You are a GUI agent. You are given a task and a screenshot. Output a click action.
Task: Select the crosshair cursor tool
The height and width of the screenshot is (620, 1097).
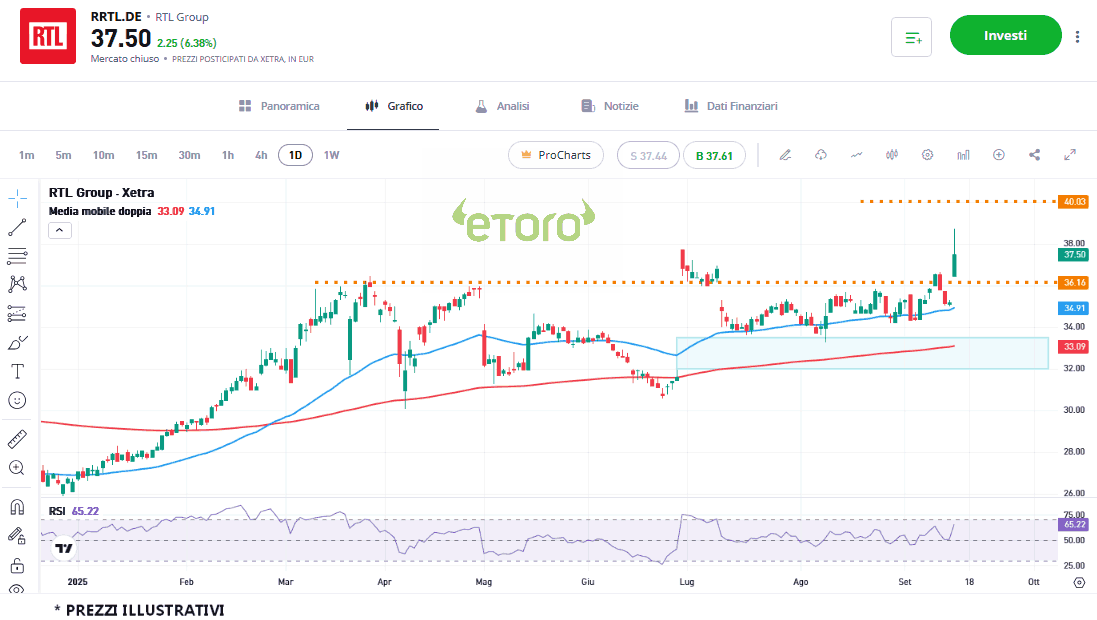pyautogui.click(x=17, y=198)
